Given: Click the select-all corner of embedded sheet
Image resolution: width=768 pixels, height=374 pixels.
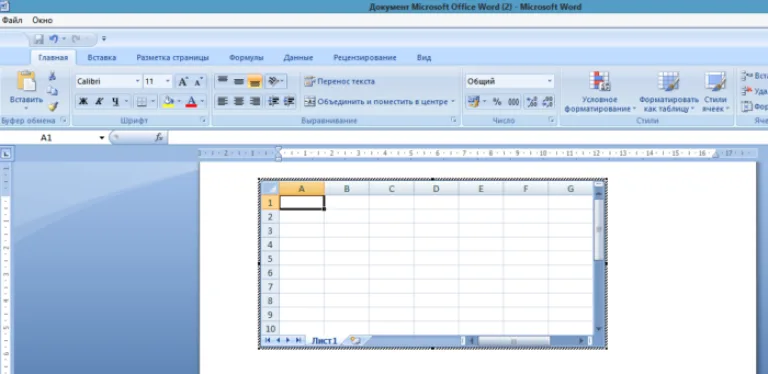Looking at the screenshot, I should click(x=270, y=188).
